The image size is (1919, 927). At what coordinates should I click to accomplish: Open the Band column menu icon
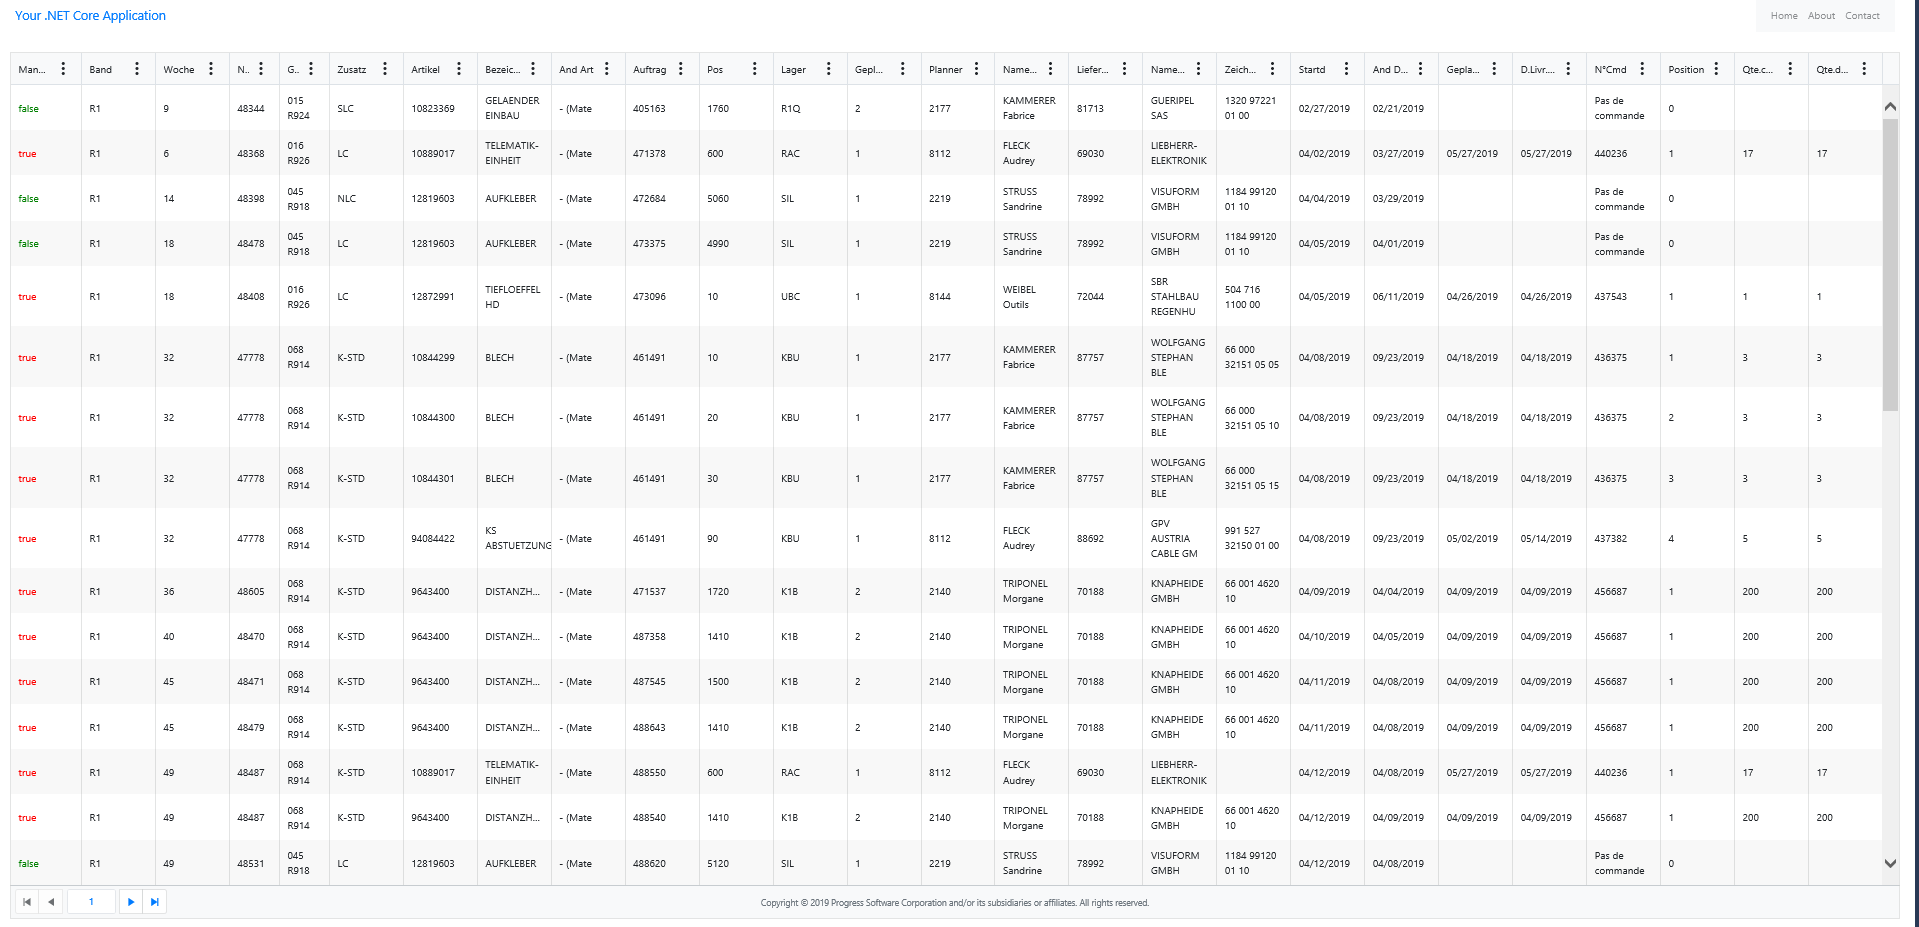click(137, 69)
